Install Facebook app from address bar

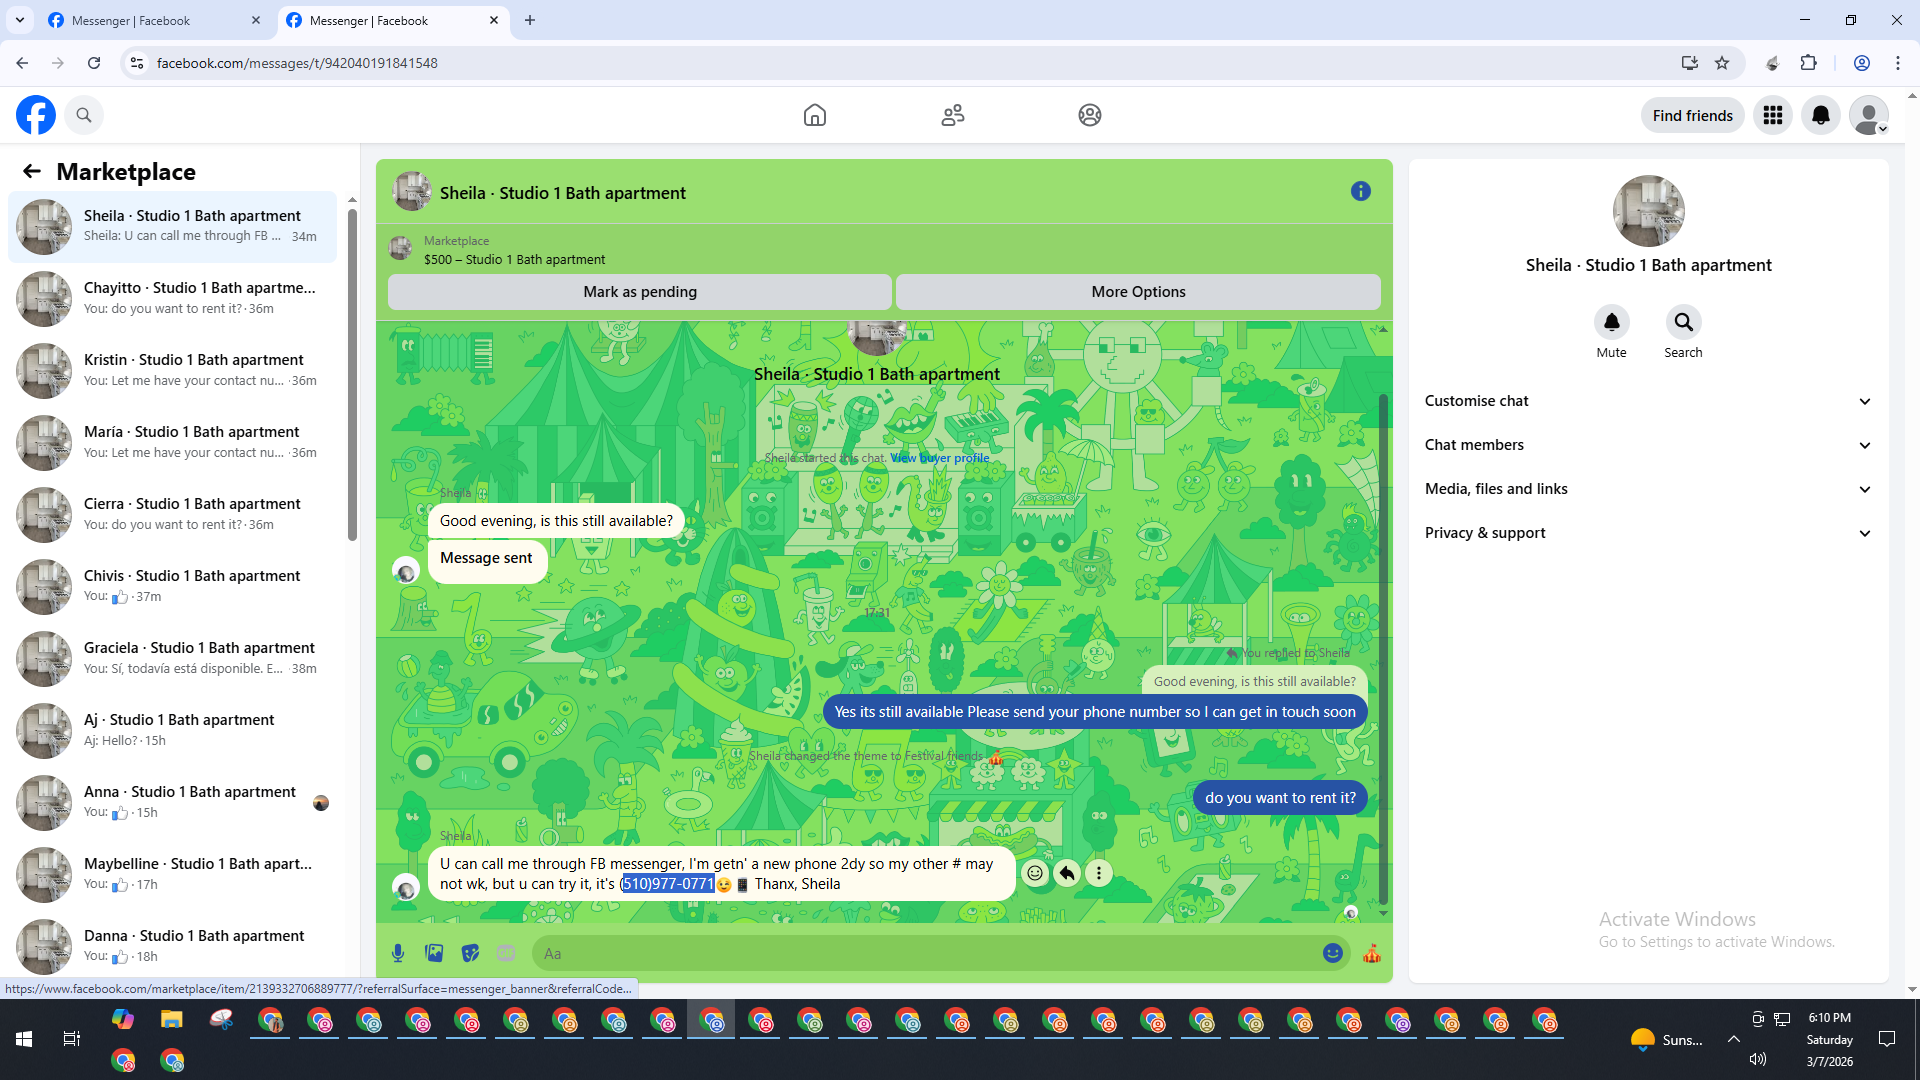pos(1690,63)
